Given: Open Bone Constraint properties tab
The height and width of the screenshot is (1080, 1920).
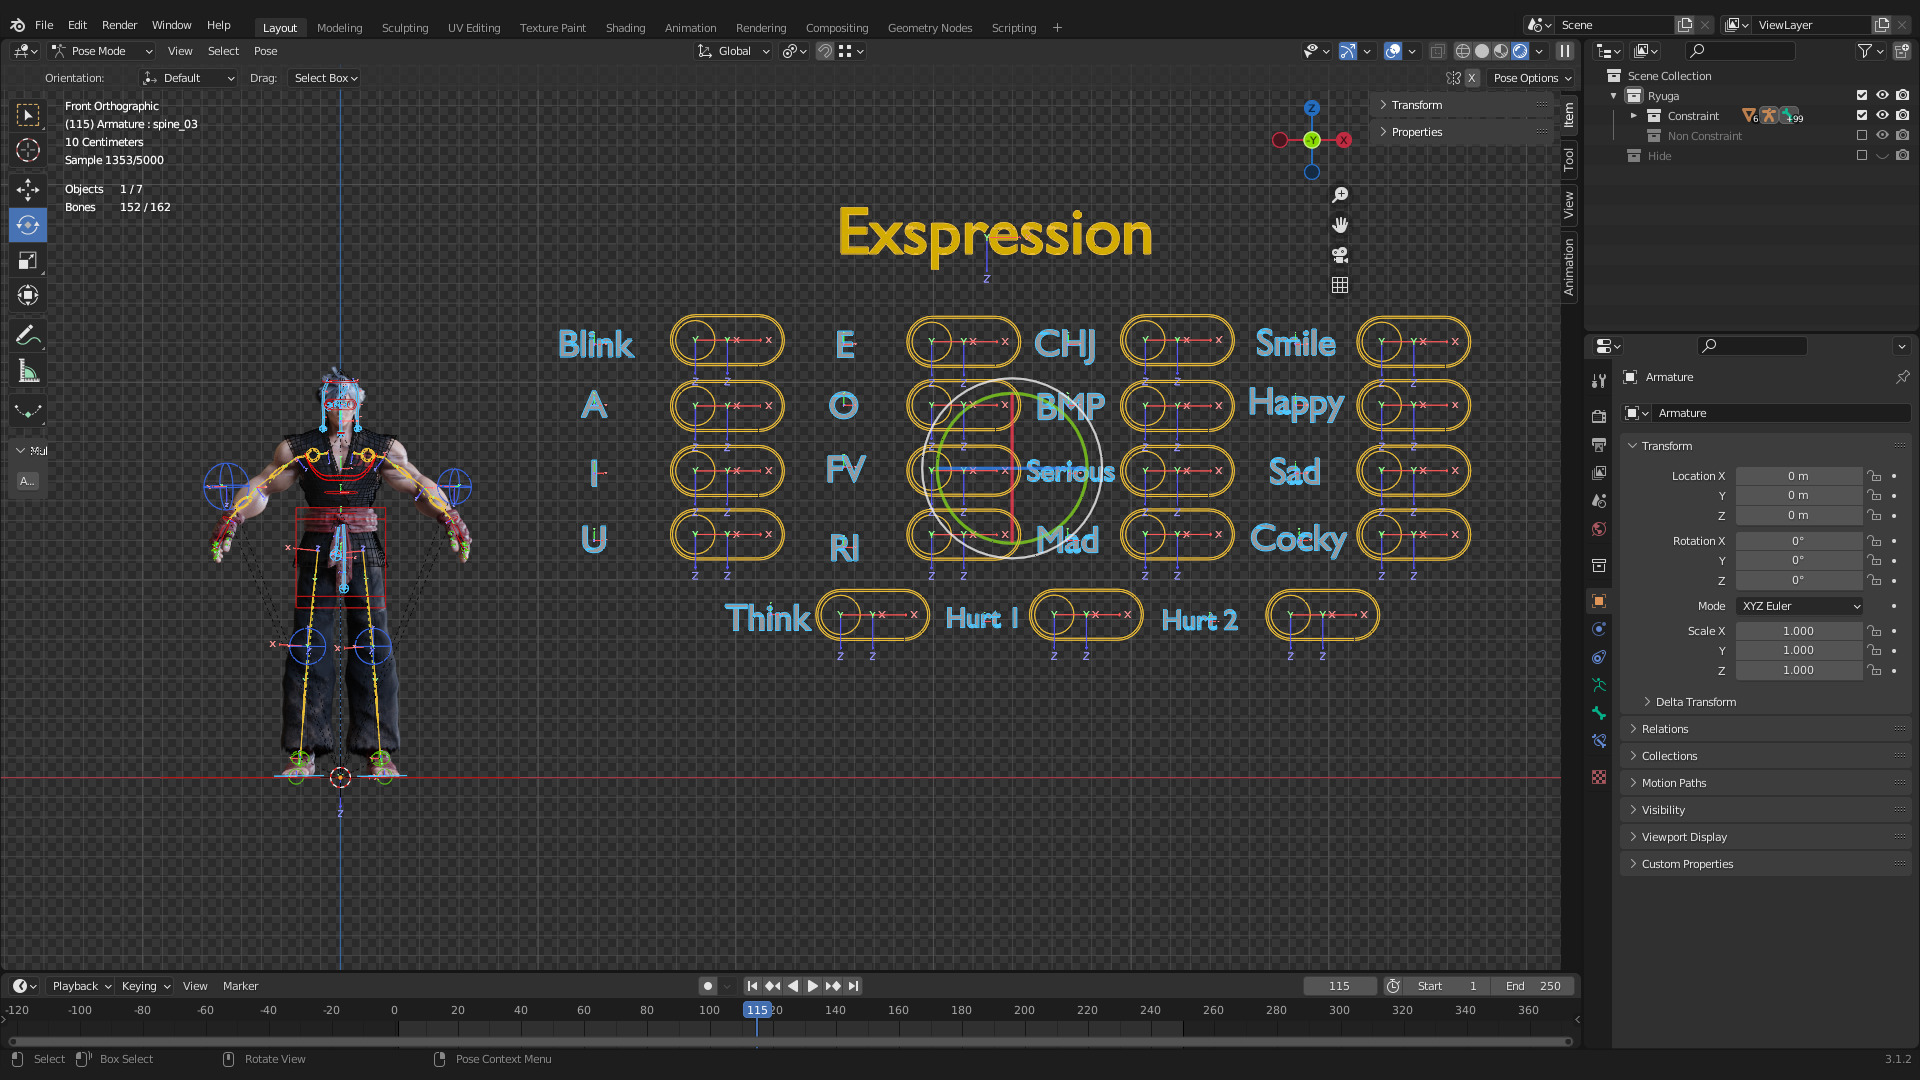Looking at the screenshot, I should 1599,741.
